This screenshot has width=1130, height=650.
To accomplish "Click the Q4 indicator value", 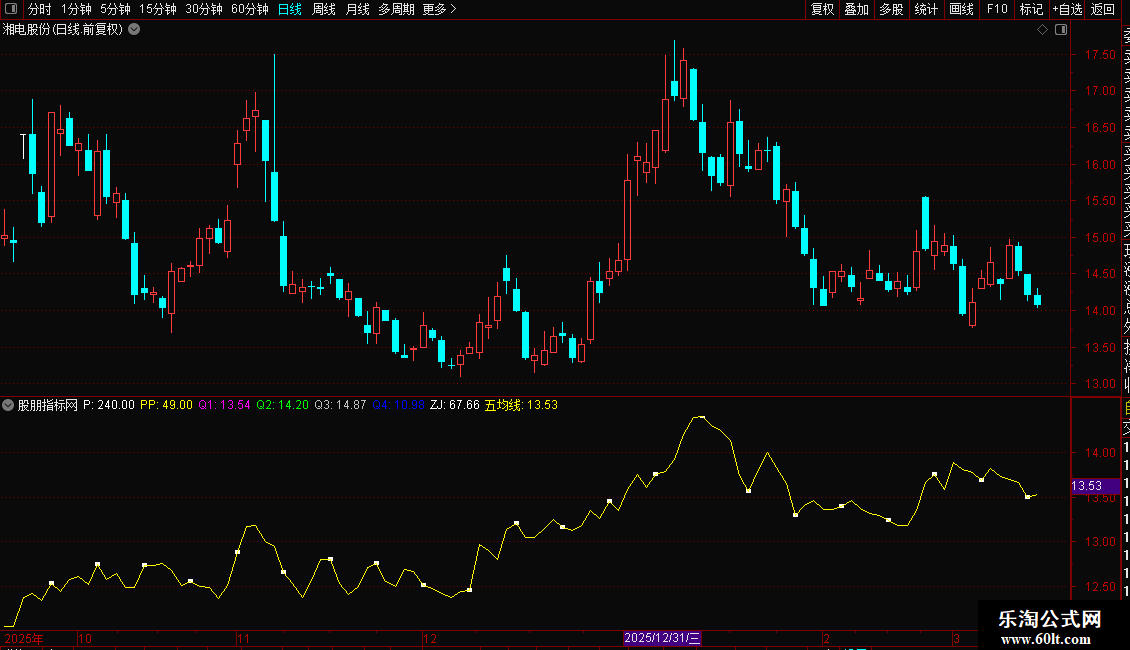I will (399, 405).
